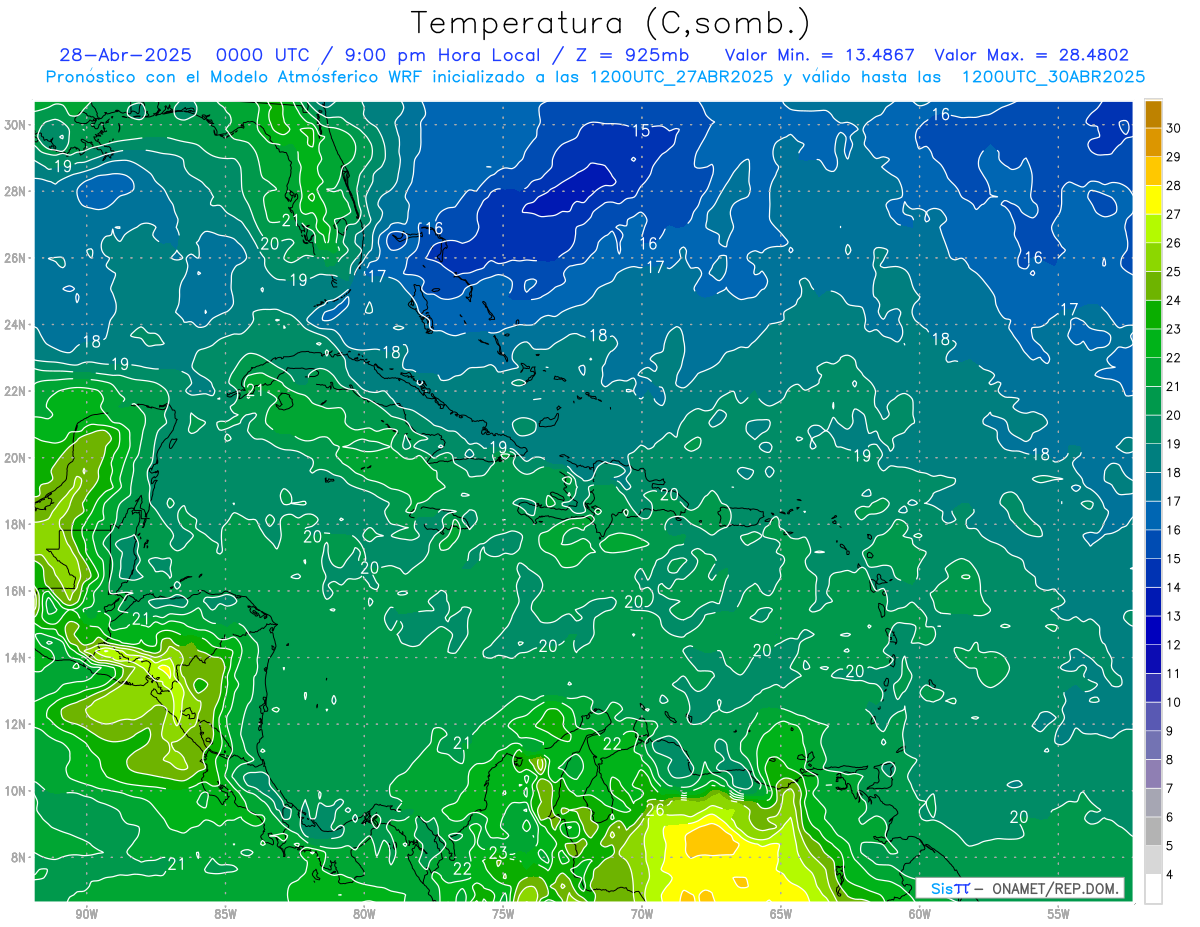1200x927 pixels.
Task: Click the "60W" longitude axis label
Action: [920, 914]
